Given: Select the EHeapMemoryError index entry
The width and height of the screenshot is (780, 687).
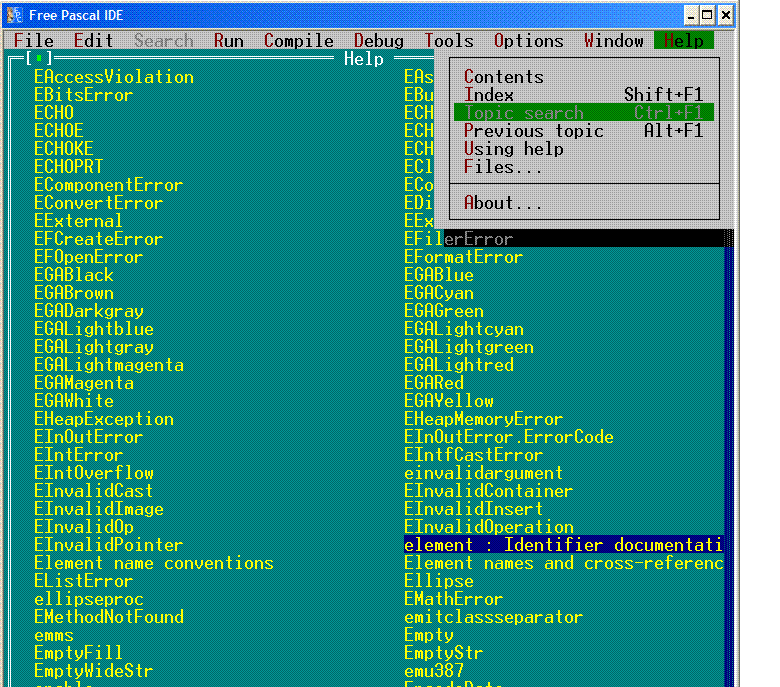Looking at the screenshot, I should pyautogui.click(x=483, y=419).
